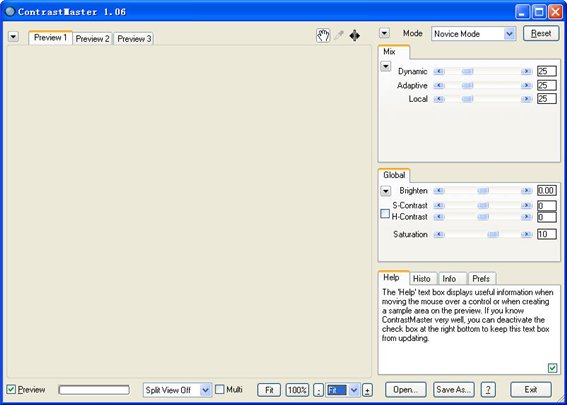
Task: Click Dynamic slider right arrow
Action: point(526,72)
